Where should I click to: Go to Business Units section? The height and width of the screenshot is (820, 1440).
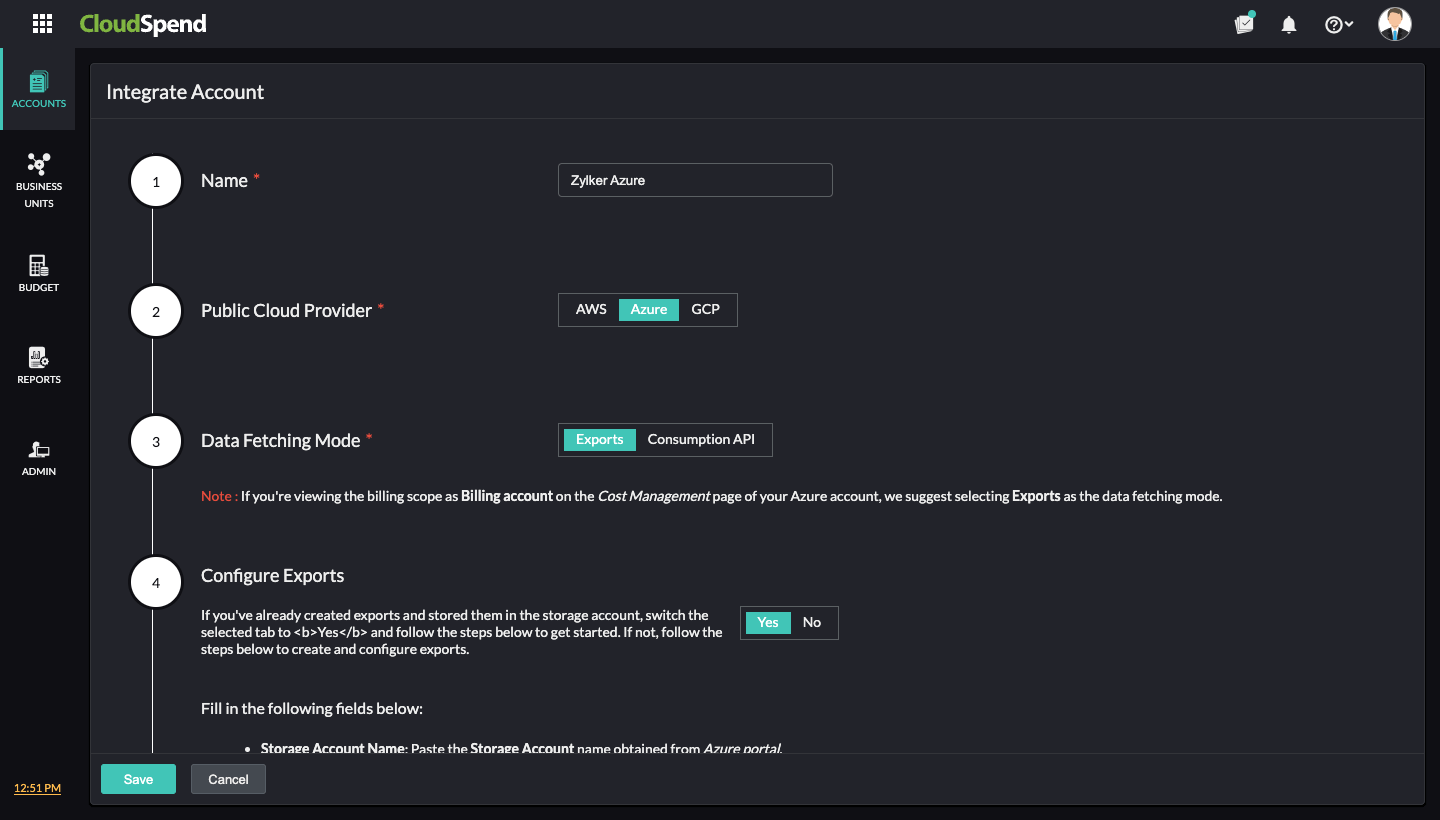[x=39, y=180]
